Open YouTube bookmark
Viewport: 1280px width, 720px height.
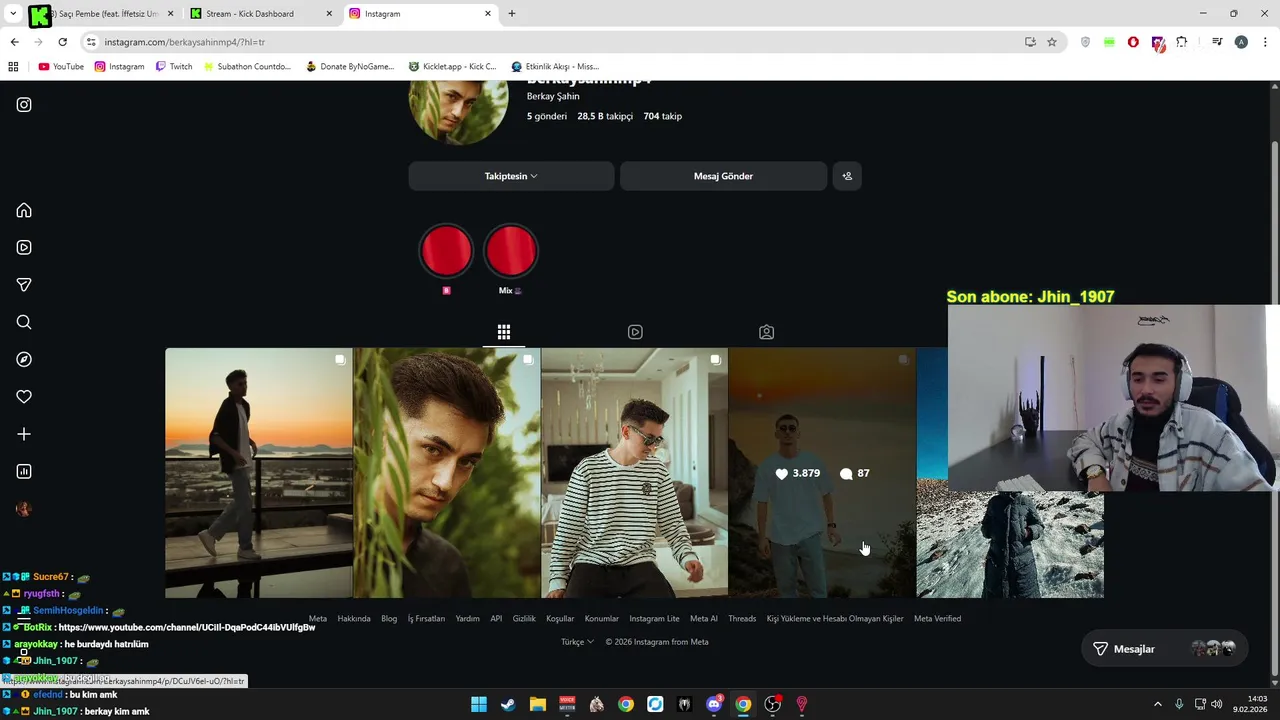(61, 67)
